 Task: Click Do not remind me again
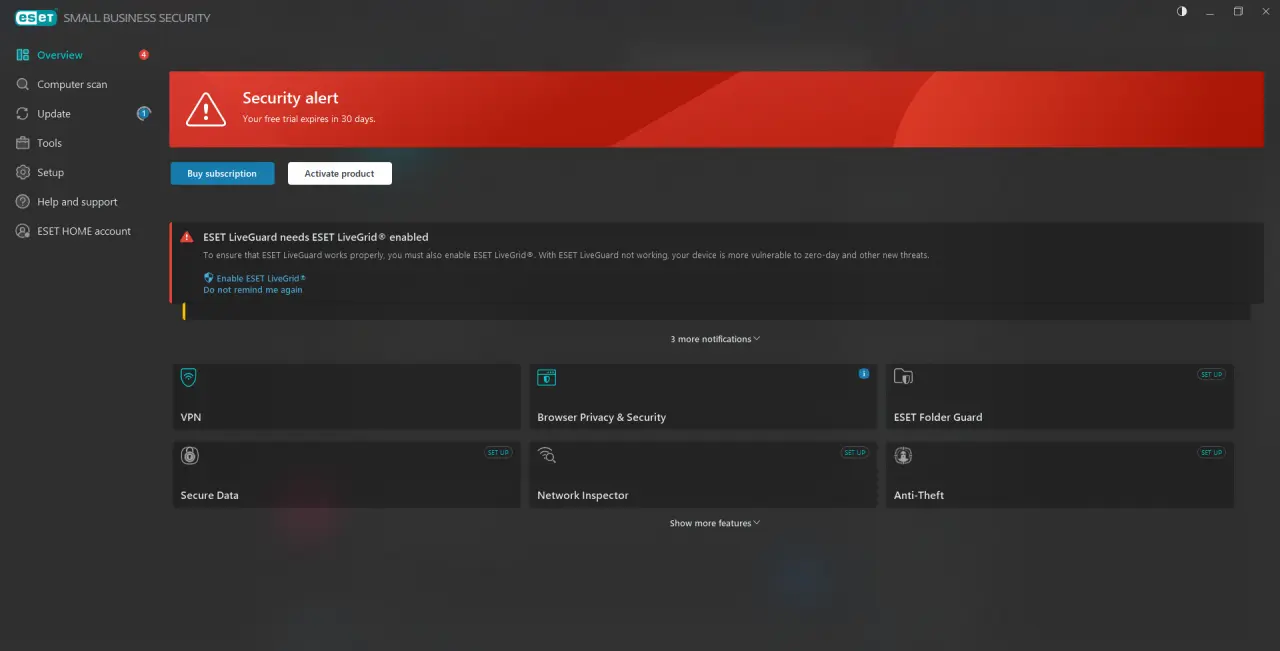coord(253,290)
